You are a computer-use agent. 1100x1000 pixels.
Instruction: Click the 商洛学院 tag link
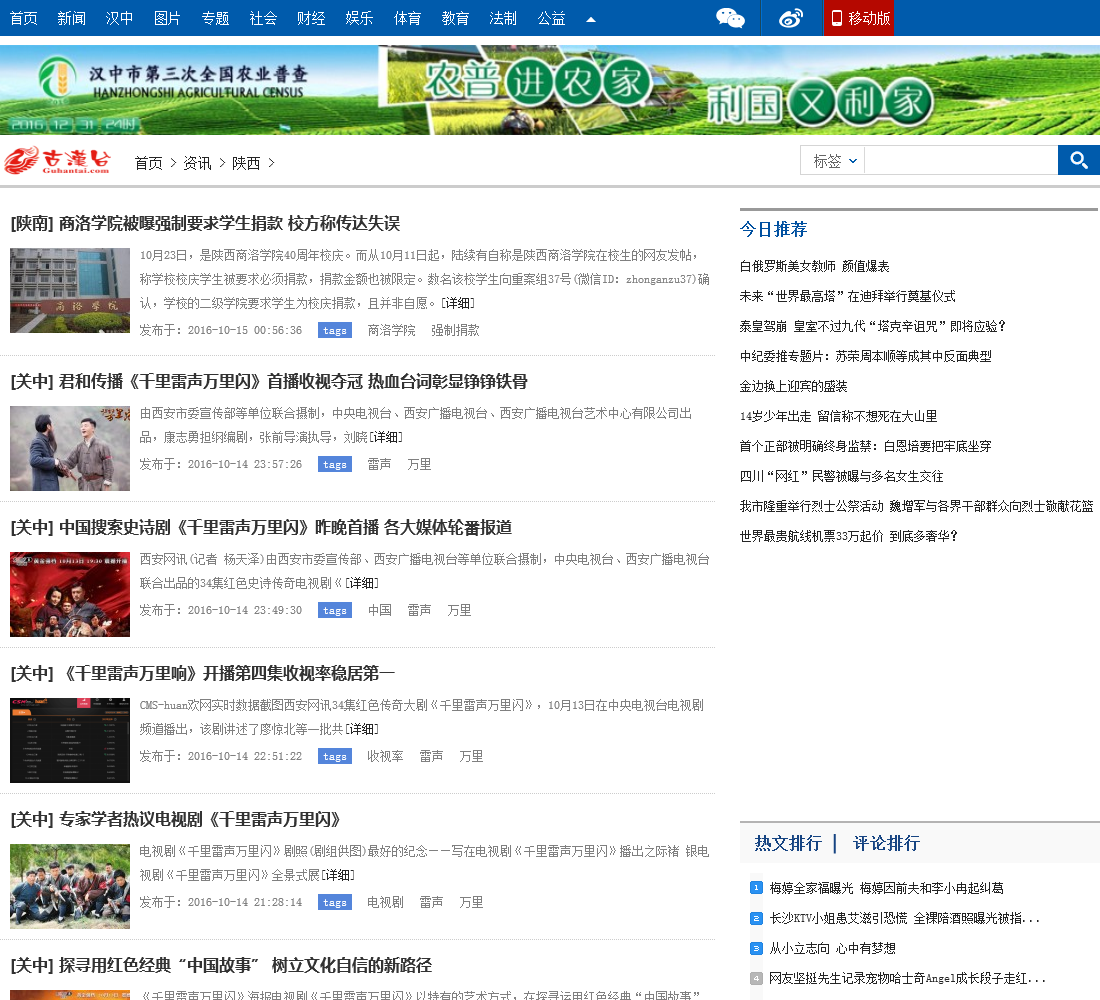click(391, 330)
